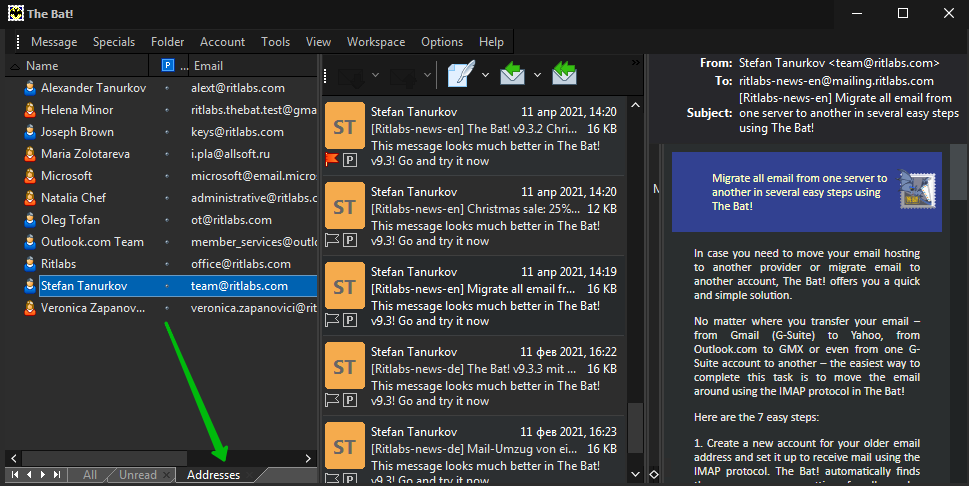969x486 pixels.
Task: Switch to the All tab
Action: pyautogui.click(x=90, y=475)
